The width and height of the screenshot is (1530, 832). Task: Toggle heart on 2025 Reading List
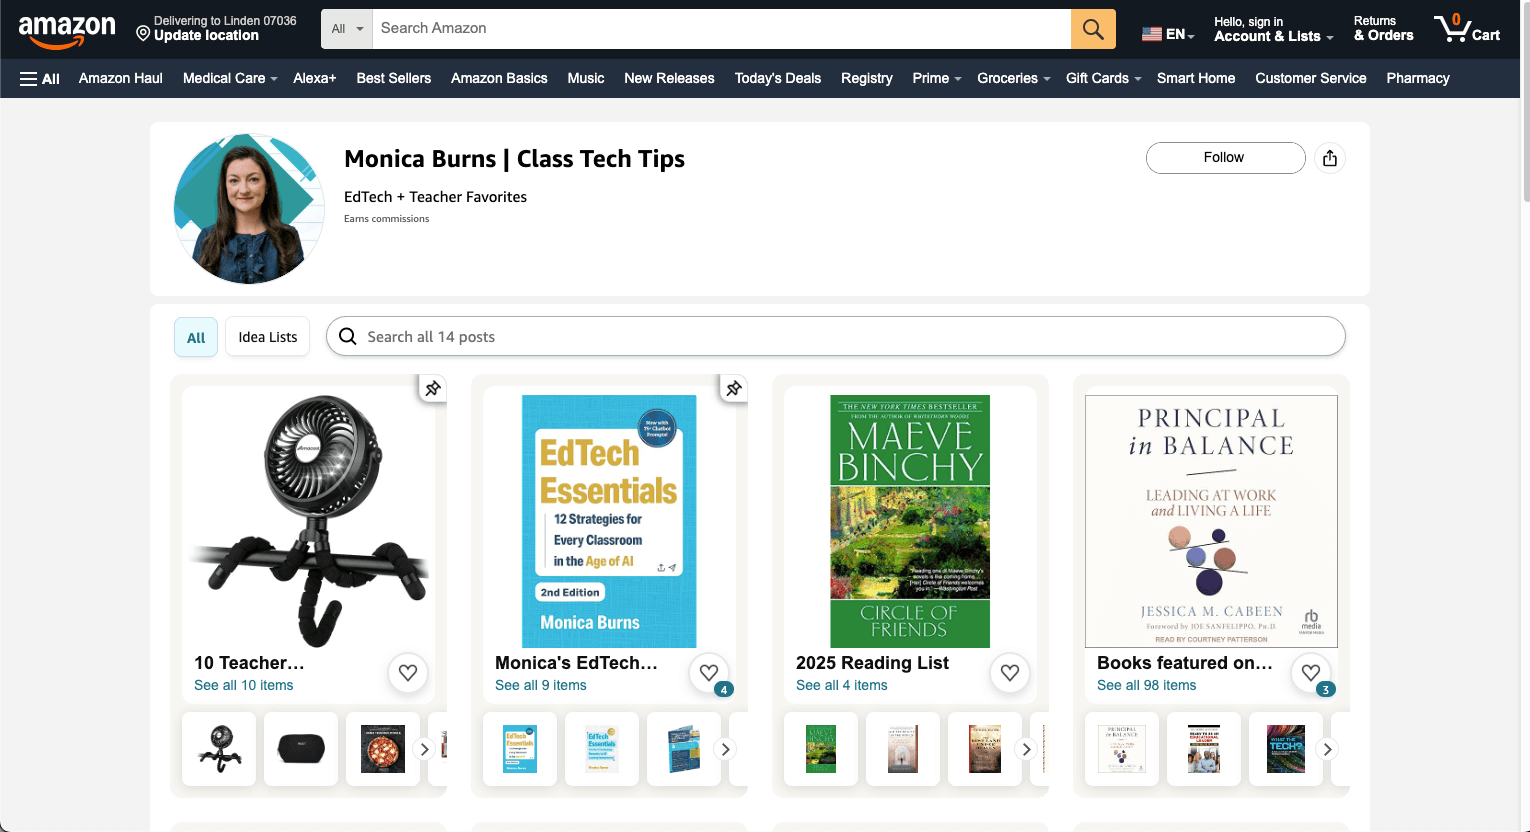tap(1010, 673)
